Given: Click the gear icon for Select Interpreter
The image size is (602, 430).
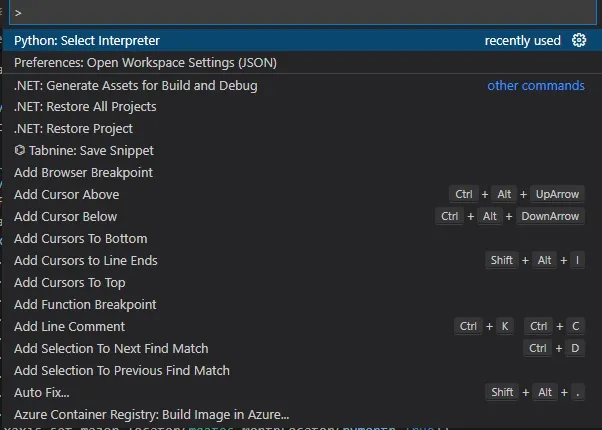Looking at the screenshot, I should click(x=579, y=41).
